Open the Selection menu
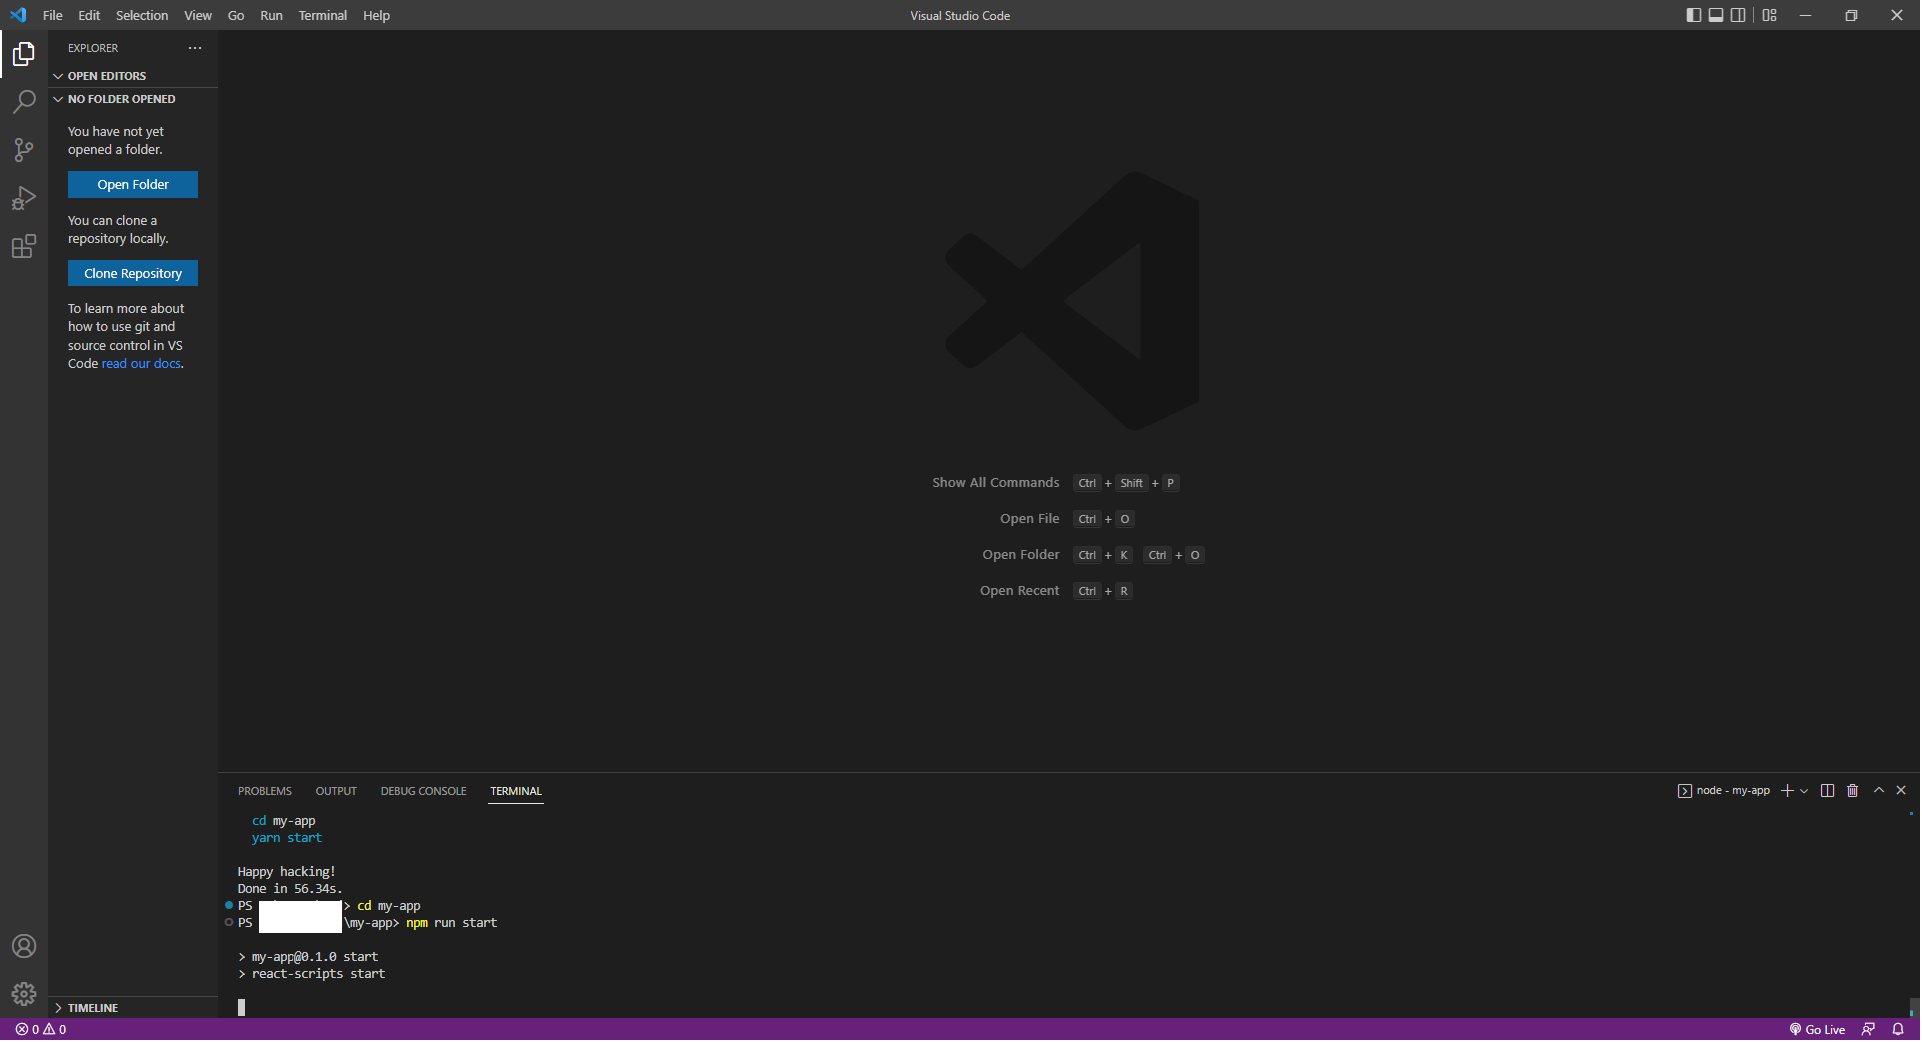Image resolution: width=1922 pixels, height=1042 pixels. pos(142,15)
